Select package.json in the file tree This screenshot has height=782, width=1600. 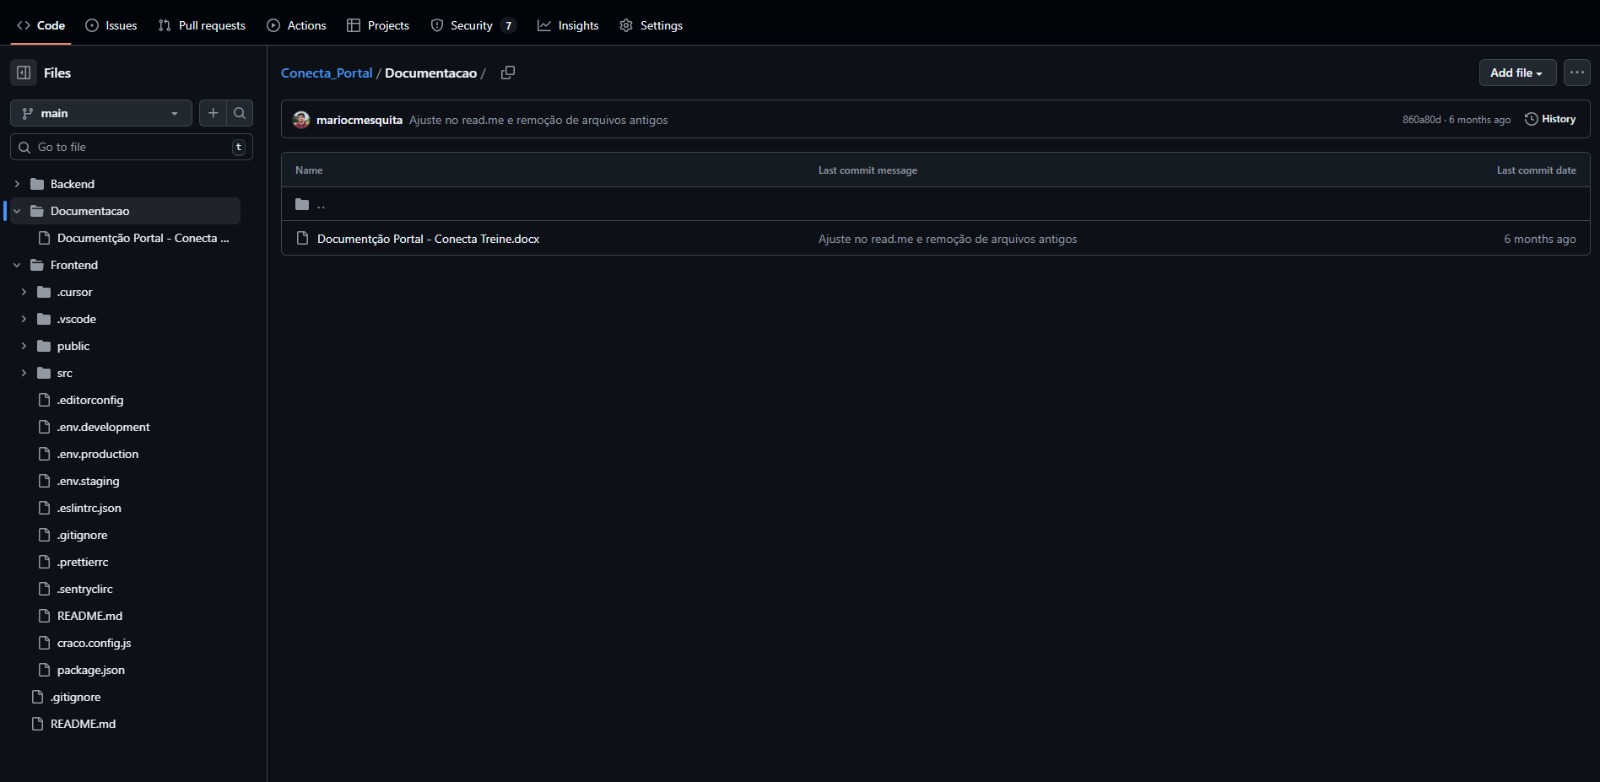click(x=91, y=670)
